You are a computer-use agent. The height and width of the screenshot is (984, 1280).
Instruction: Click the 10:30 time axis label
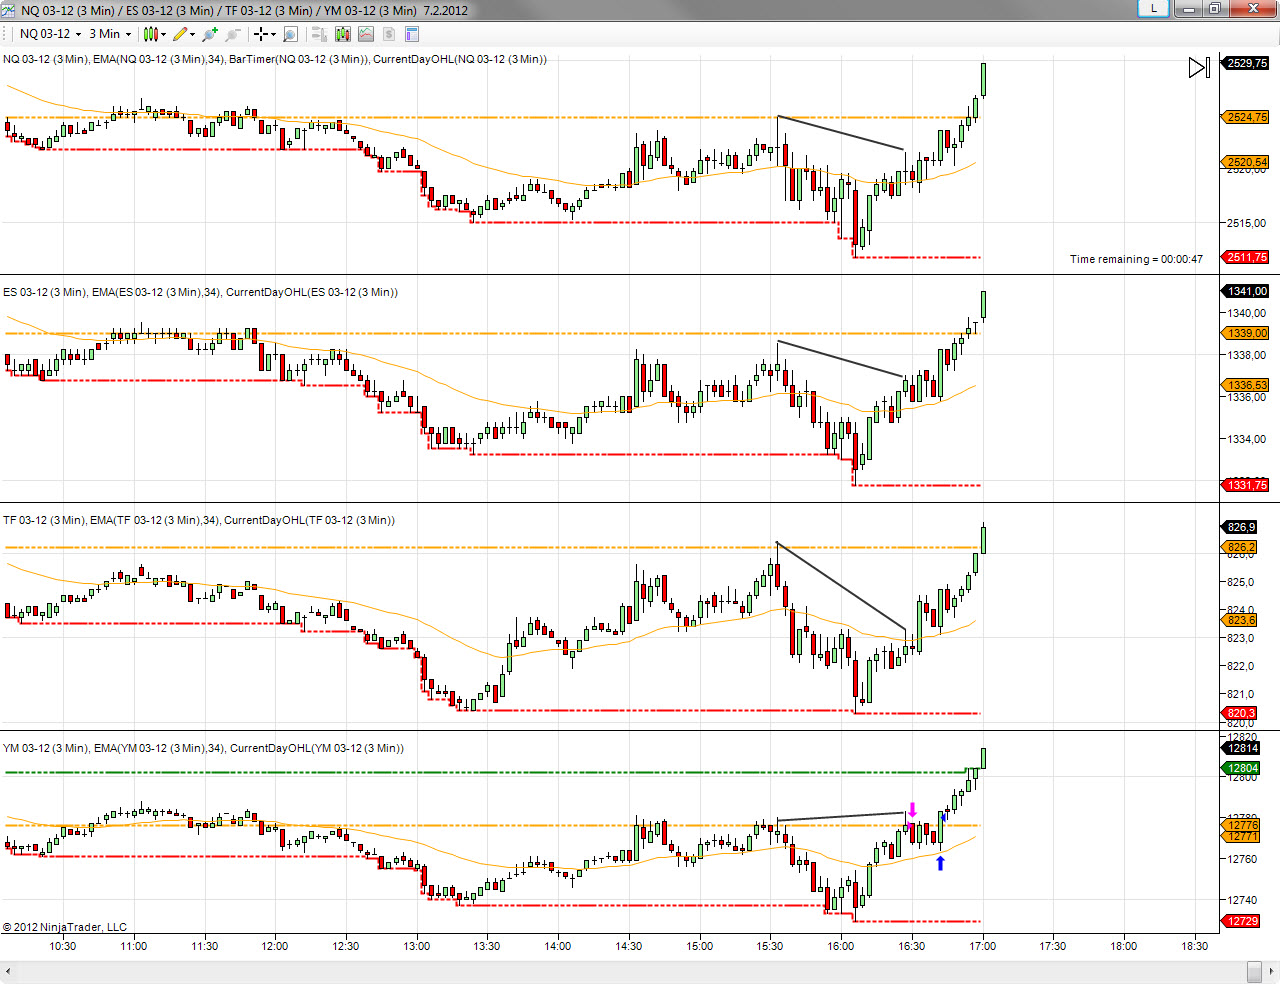(x=63, y=946)
